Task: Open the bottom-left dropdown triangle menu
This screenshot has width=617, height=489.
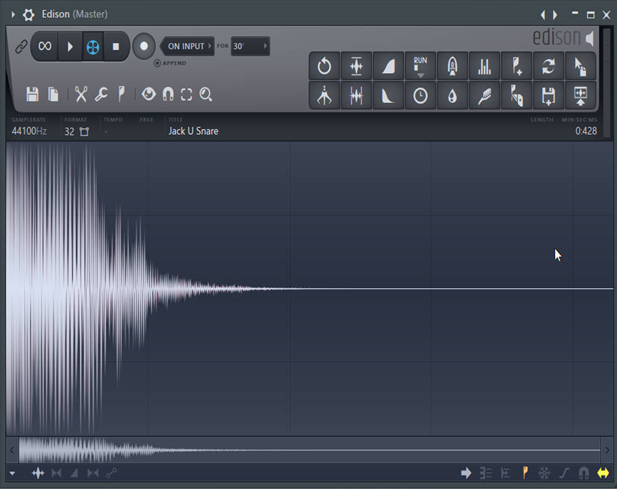Action: coord(12,473)
